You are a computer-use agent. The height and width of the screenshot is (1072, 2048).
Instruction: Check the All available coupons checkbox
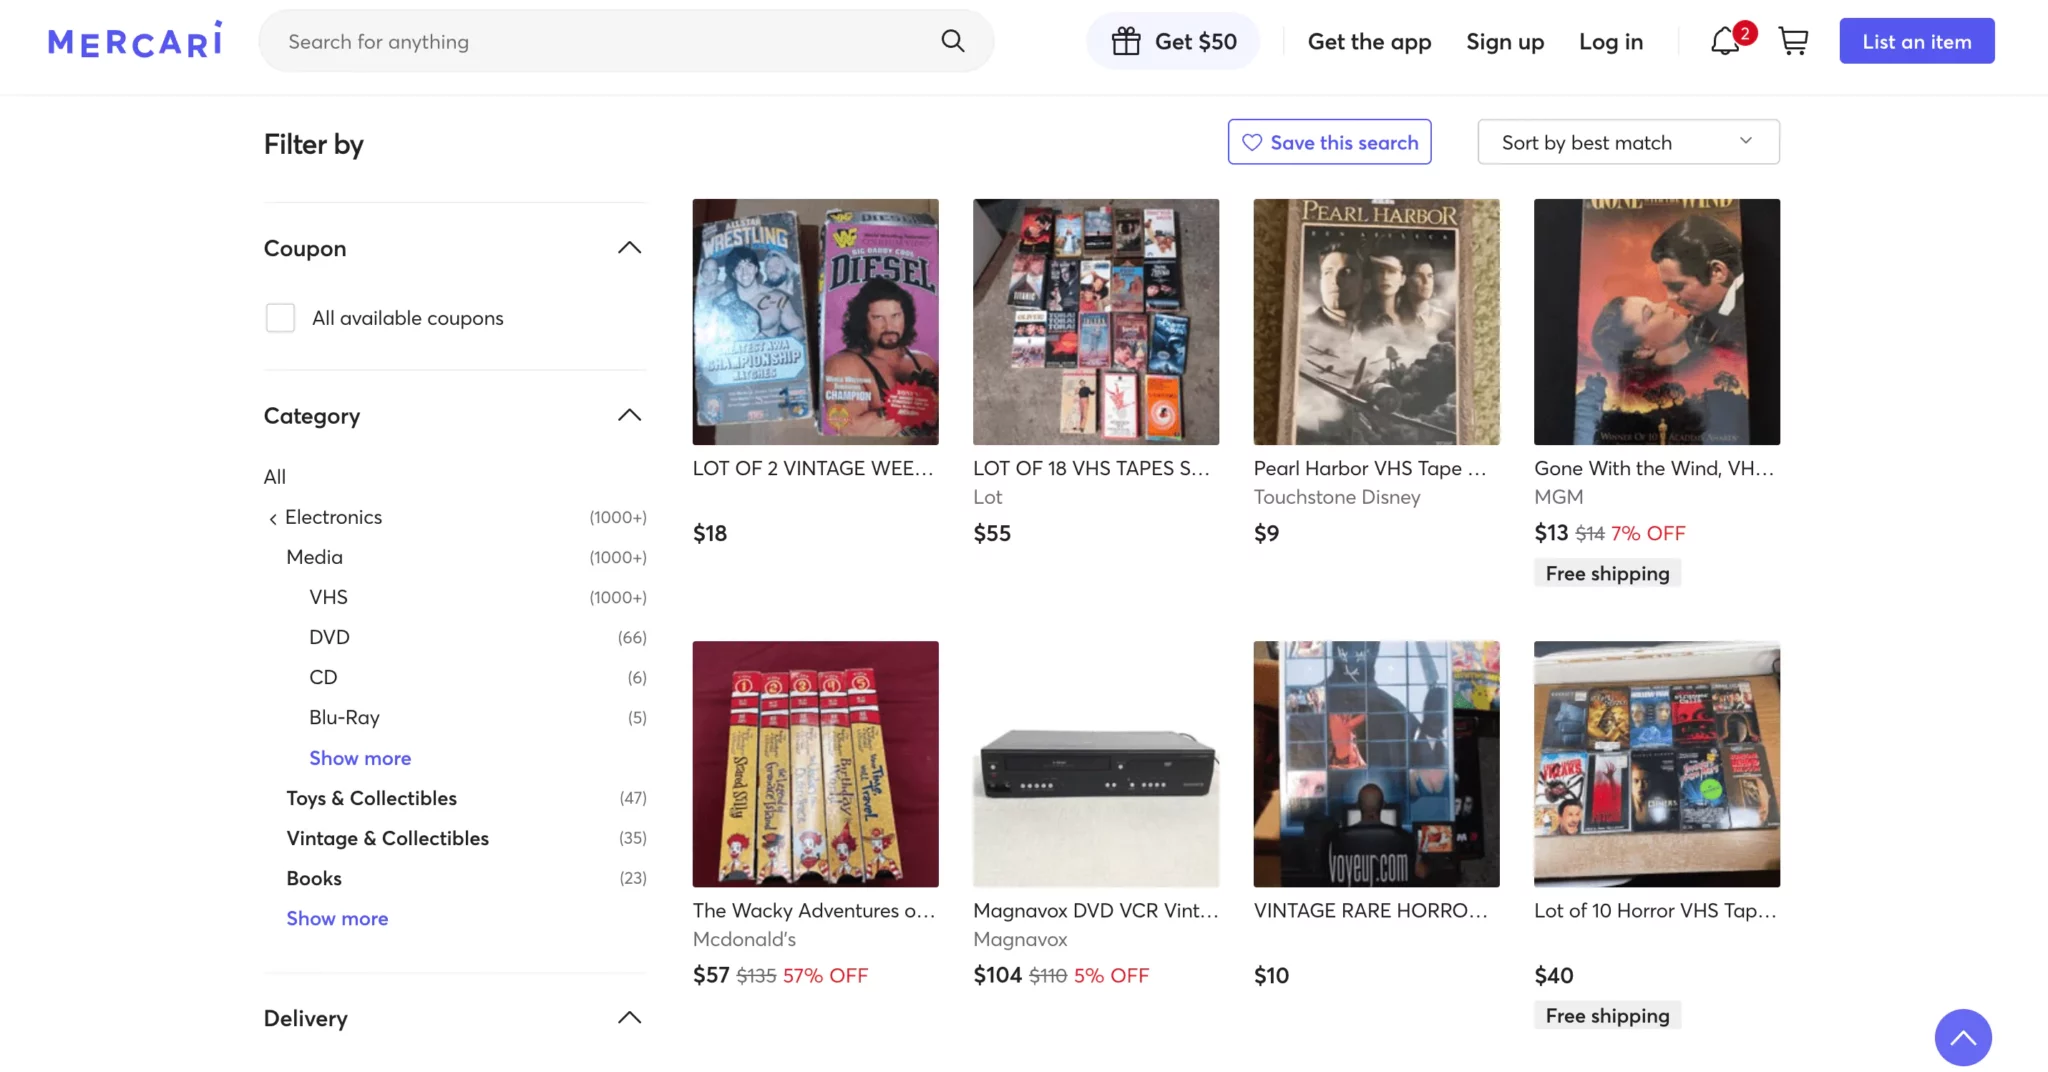[280, 318]
